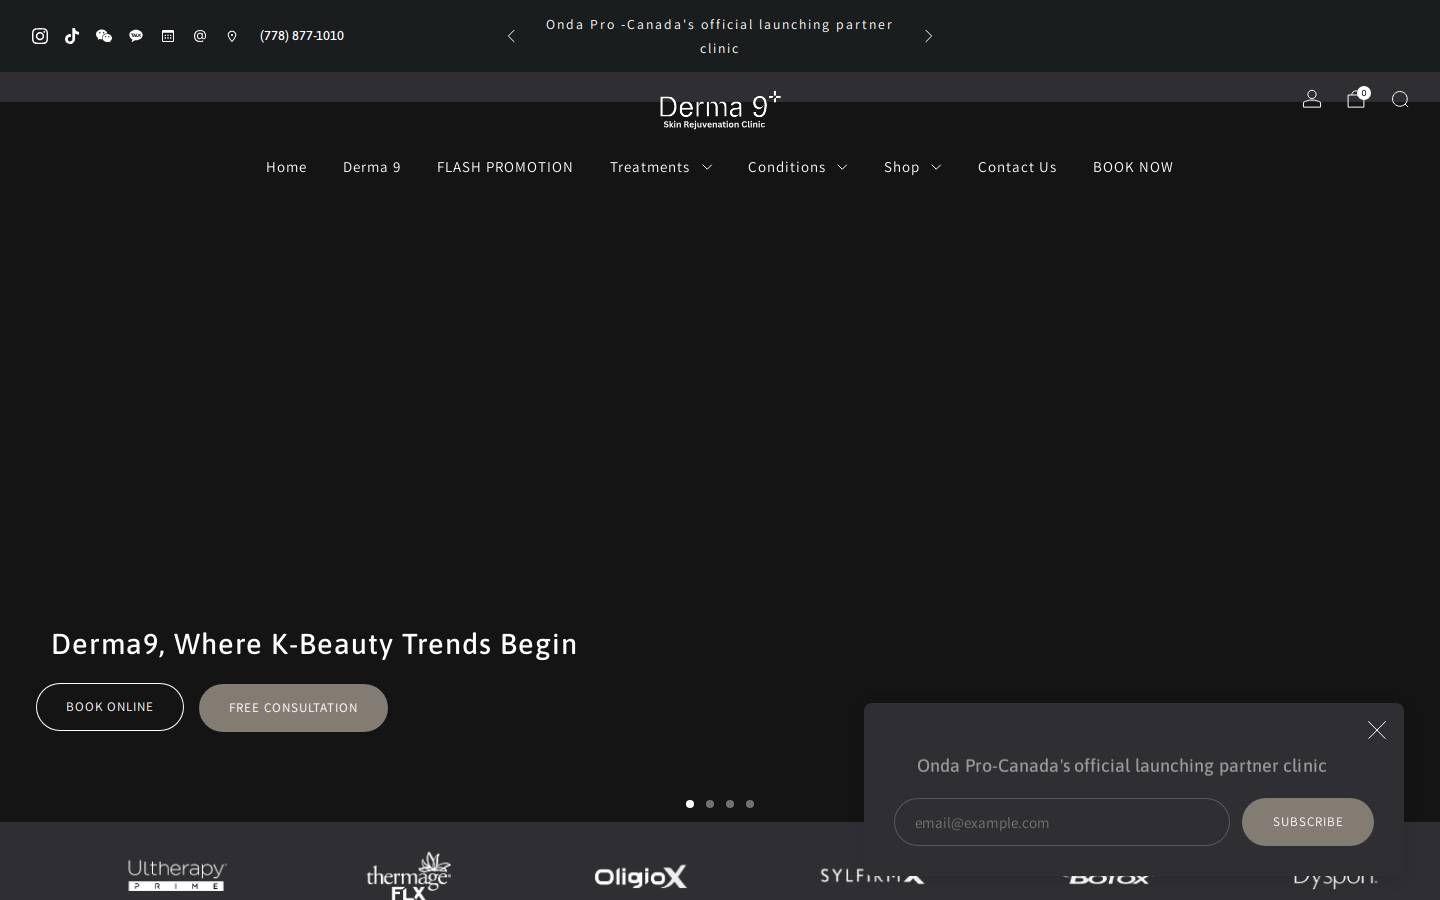Open the Contact Us menu item

[x=1017, y=167]
